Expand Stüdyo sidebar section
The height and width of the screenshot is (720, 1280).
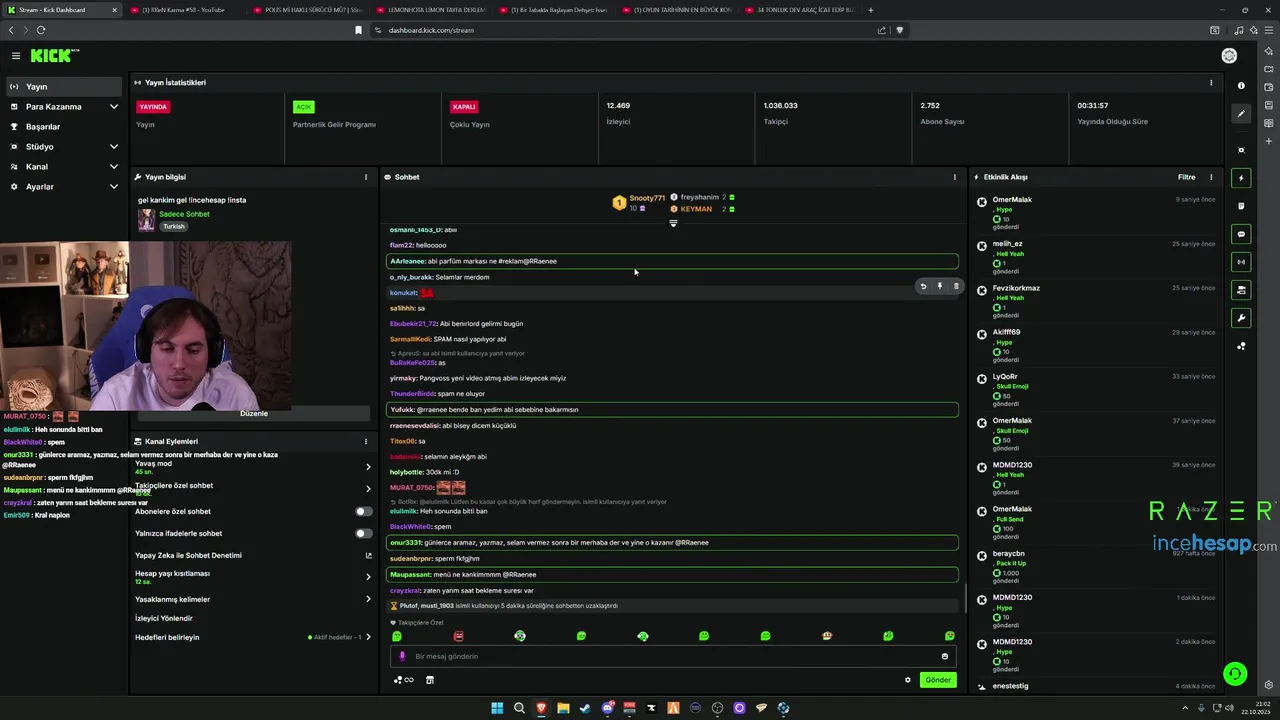pos(114,147)
